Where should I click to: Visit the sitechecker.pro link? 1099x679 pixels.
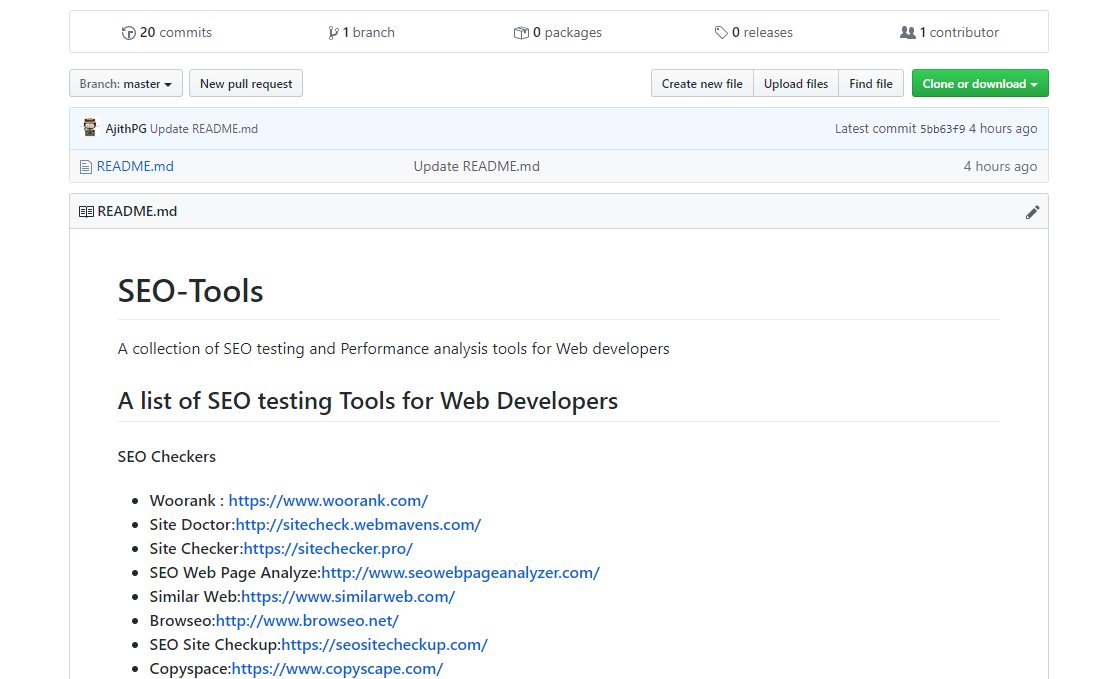pos(328,549)
